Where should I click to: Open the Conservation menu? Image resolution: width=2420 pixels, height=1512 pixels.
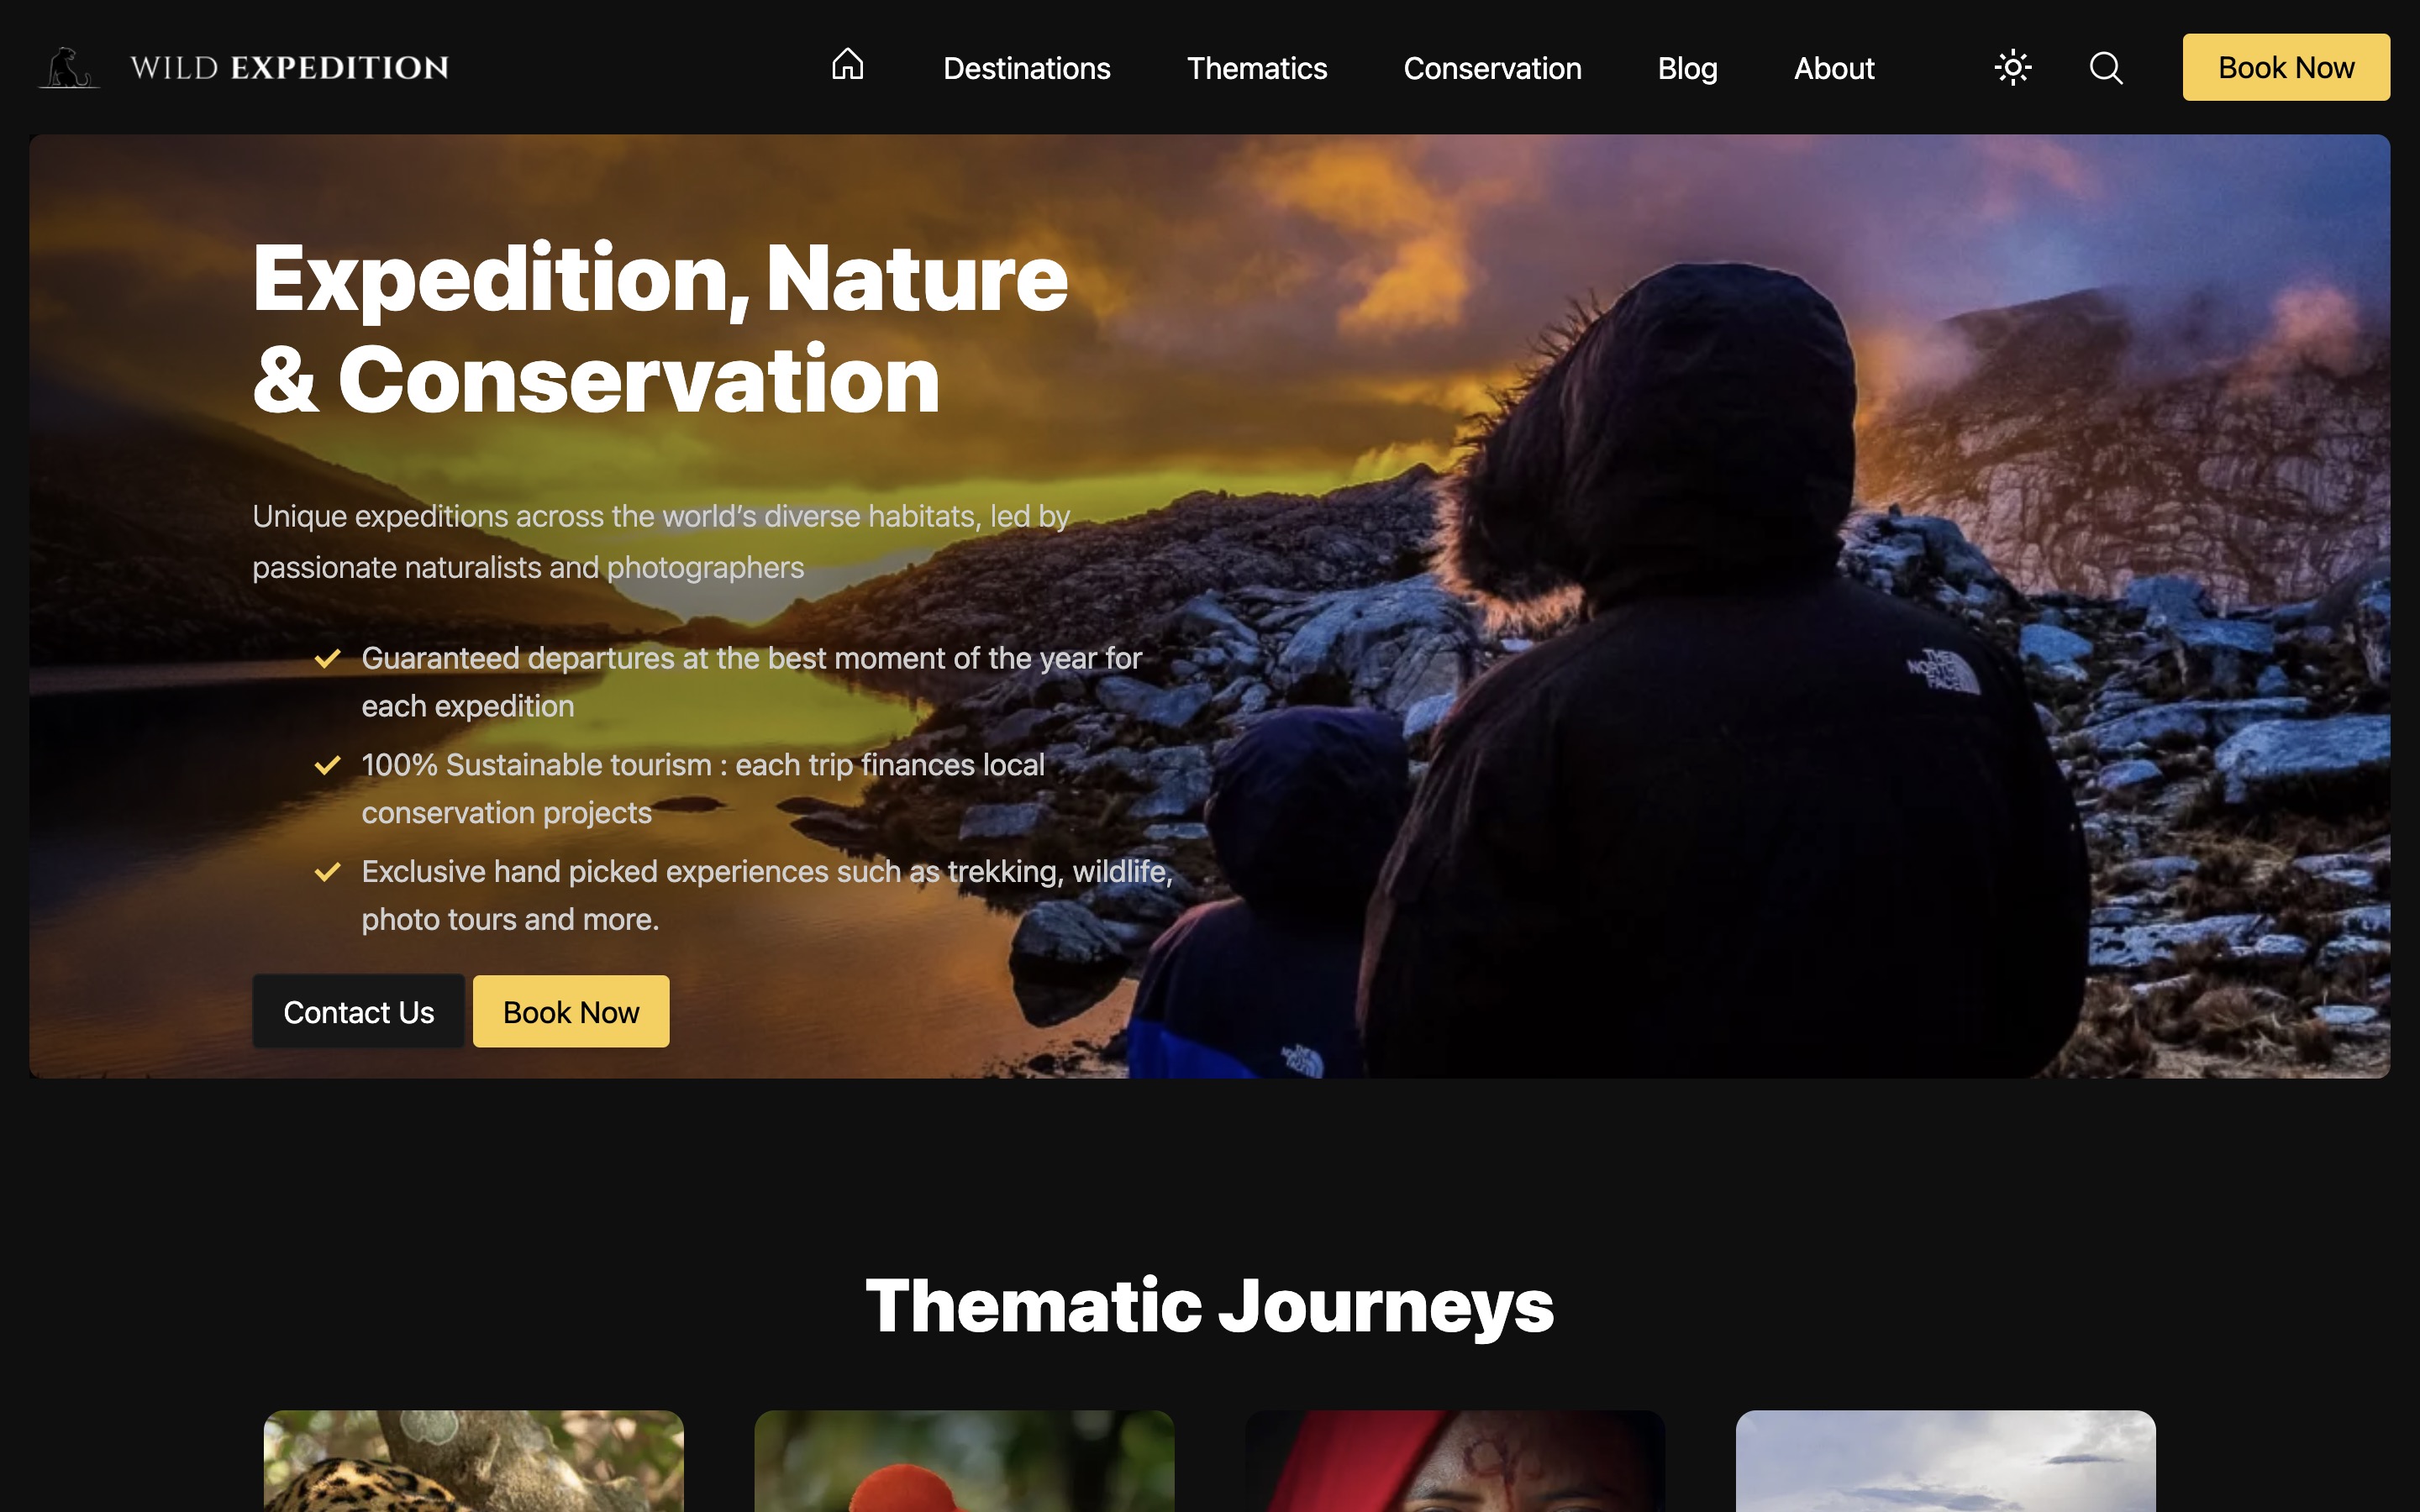1492,68
